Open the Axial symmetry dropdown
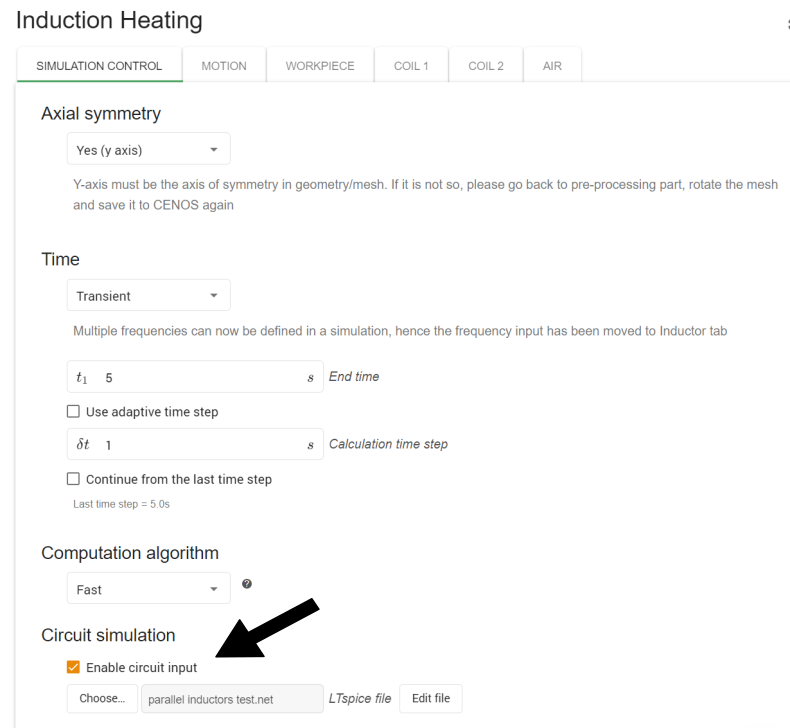Image resolution: width=790 pixels, height=728 pixels. click(x=148, y=150)
